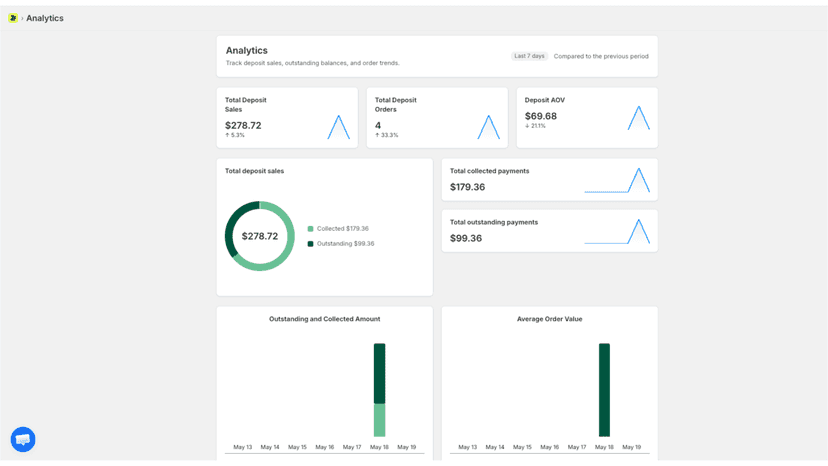Click the $179.36 collected payments value
Screen dimensions: 828x466
[467, 187]
